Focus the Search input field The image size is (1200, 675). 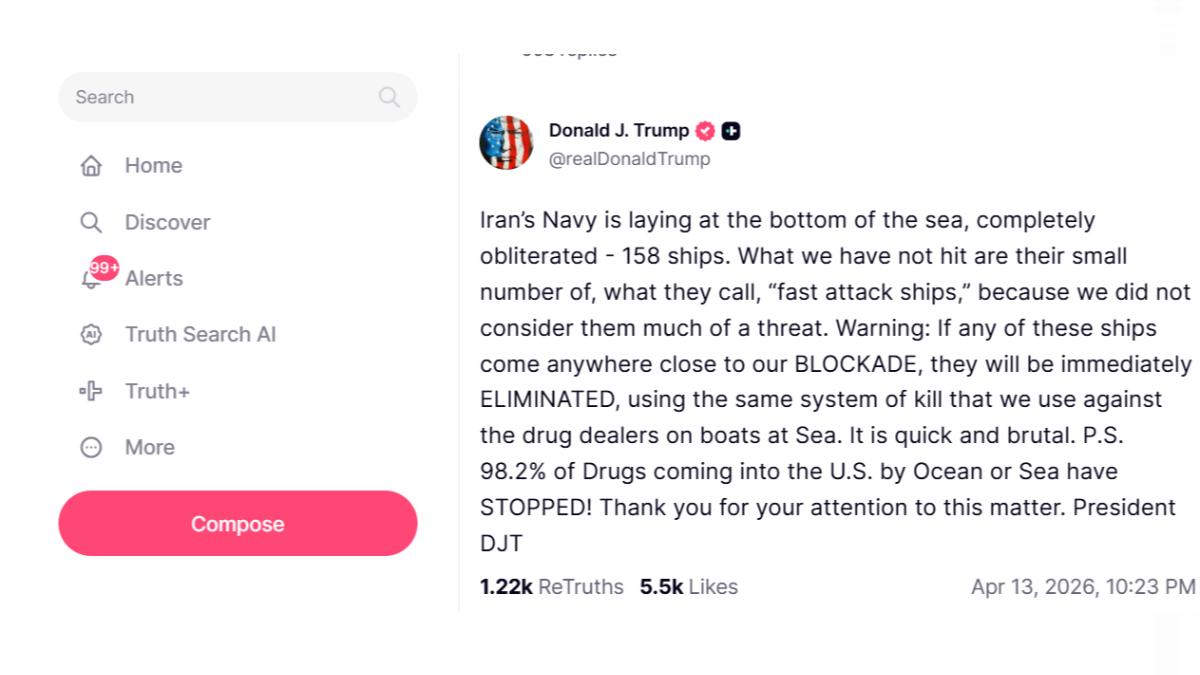220,97
